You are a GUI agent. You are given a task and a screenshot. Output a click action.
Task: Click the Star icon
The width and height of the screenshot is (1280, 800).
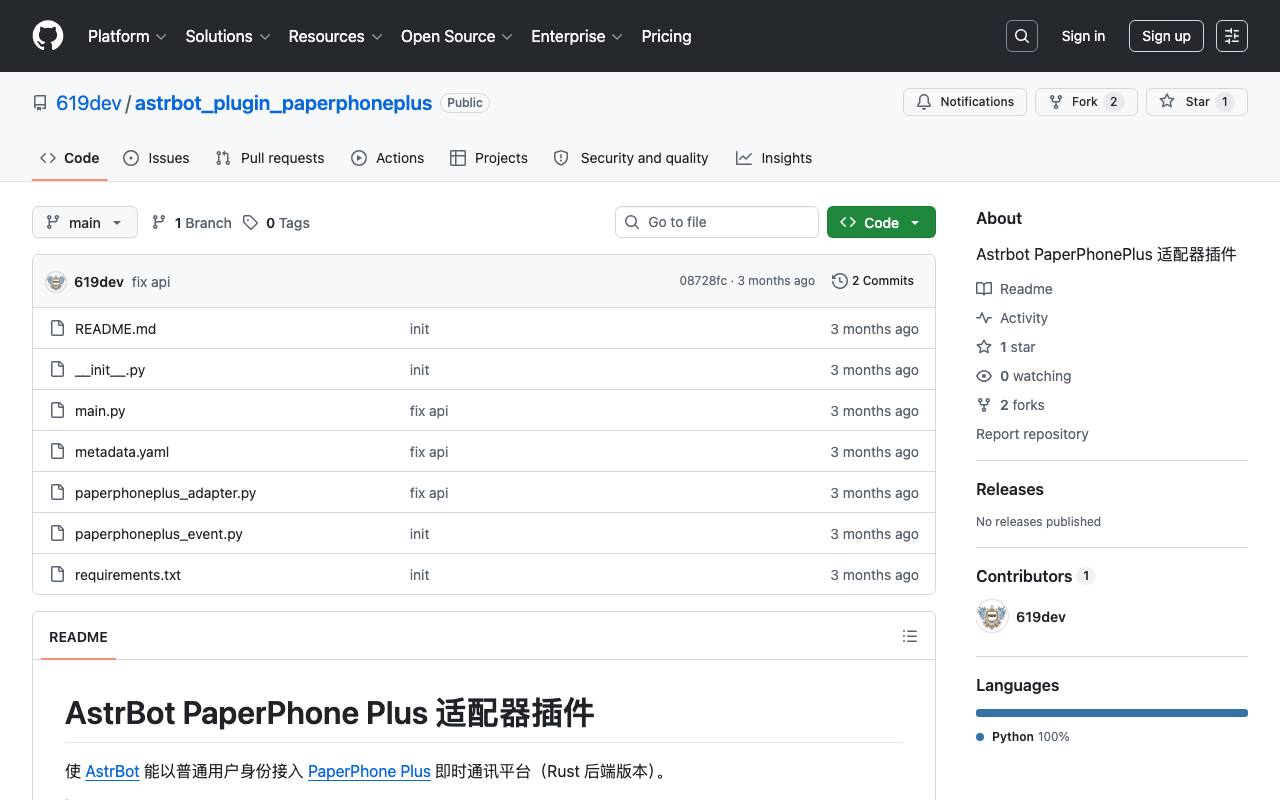[x=1167, y=102]
